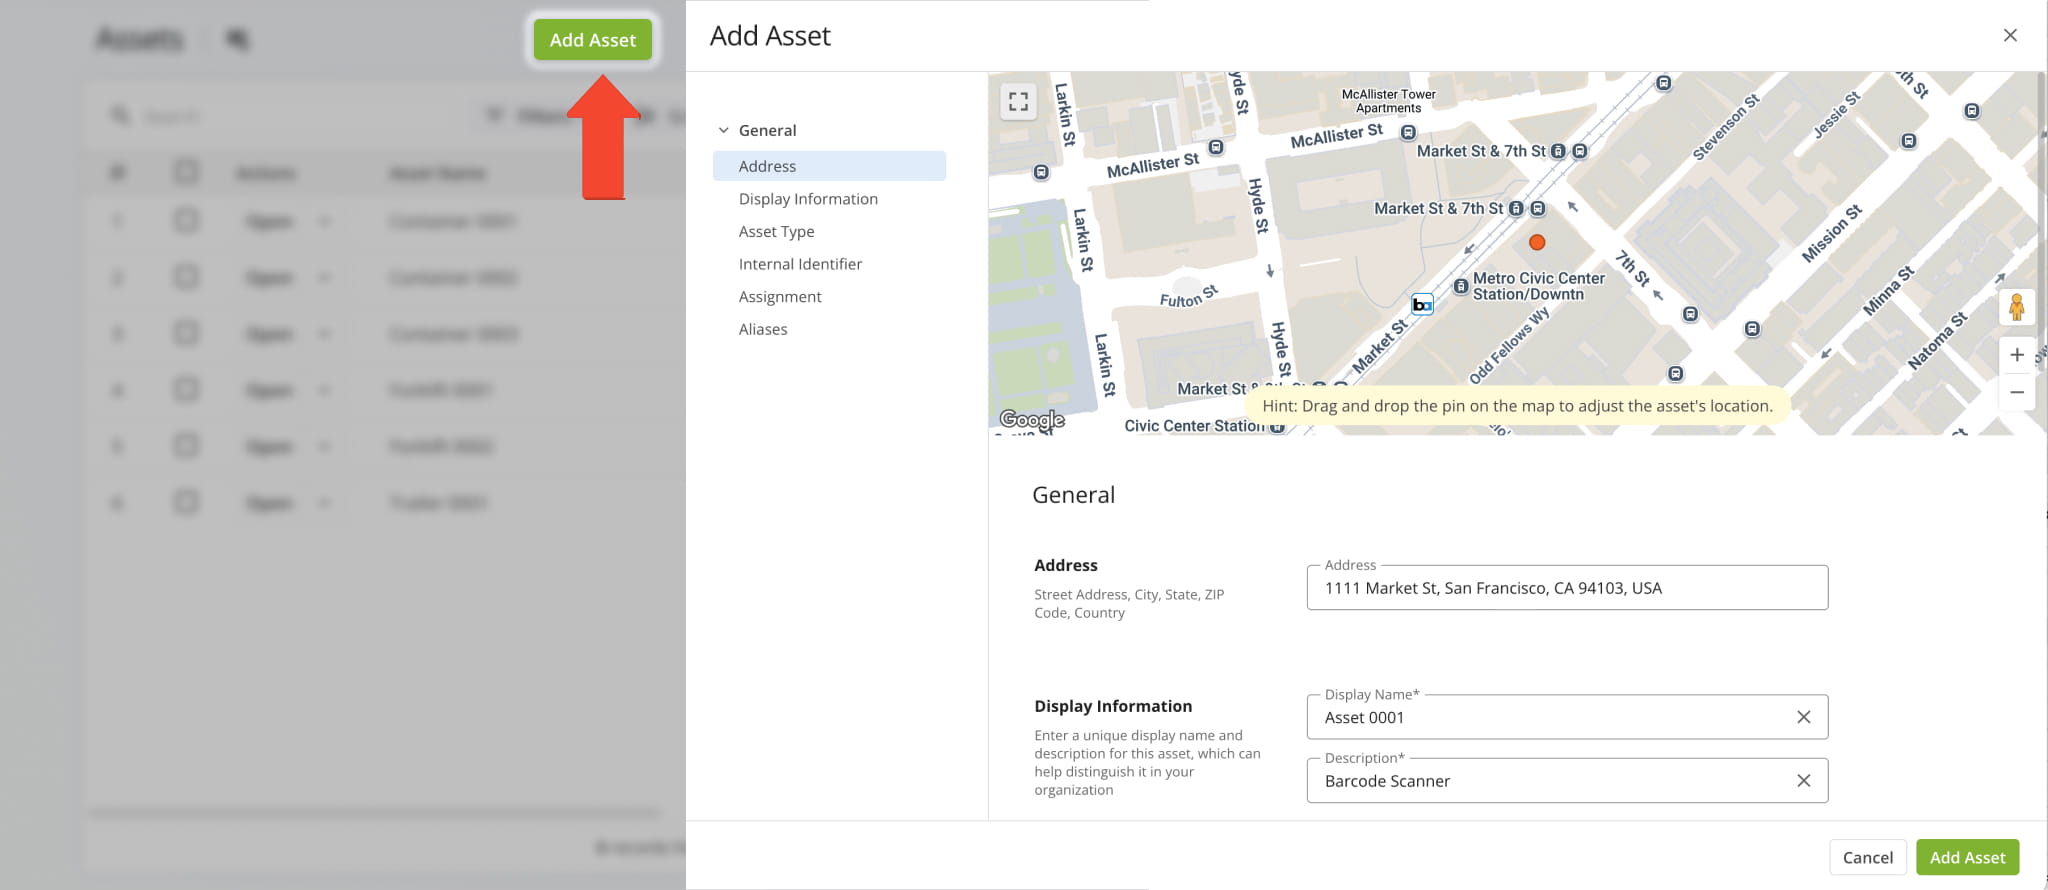
Task: Open the Asset Type section
Action: click(x=776, y=231)
